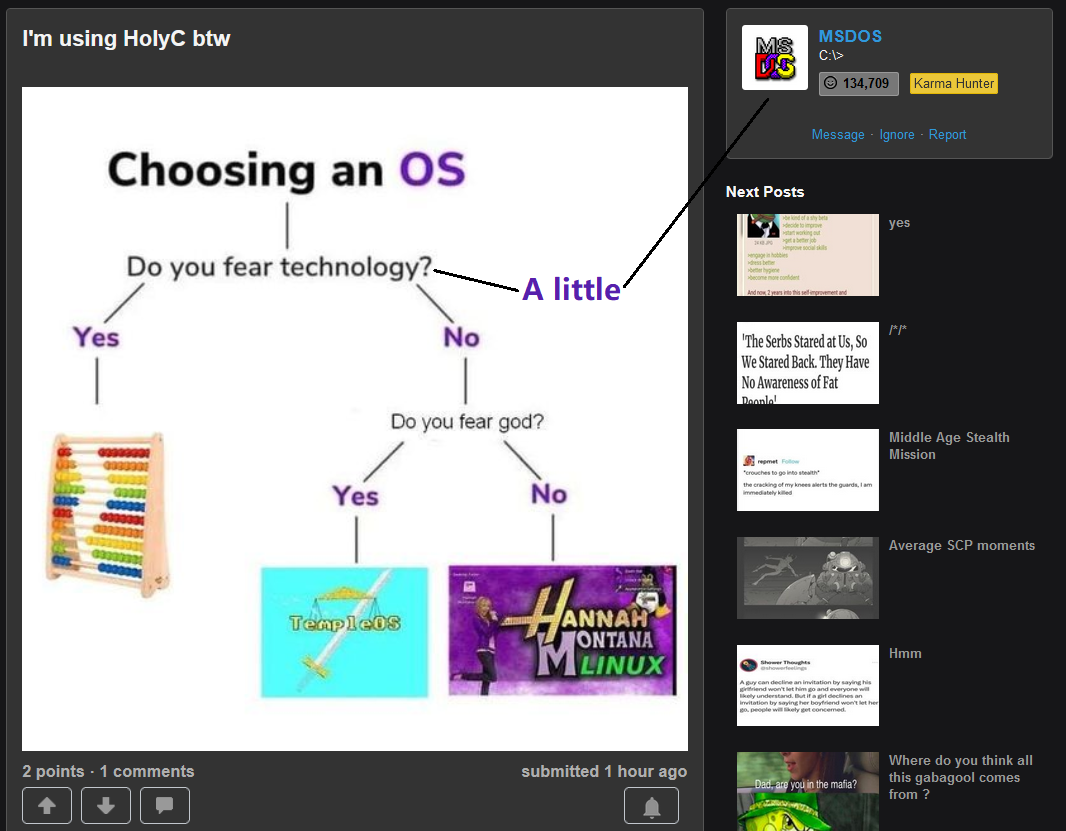The width and height of the screenshot is (1066, 831).
Task: Open MSDOS user profile name link
Action: (x=850, y=36)
